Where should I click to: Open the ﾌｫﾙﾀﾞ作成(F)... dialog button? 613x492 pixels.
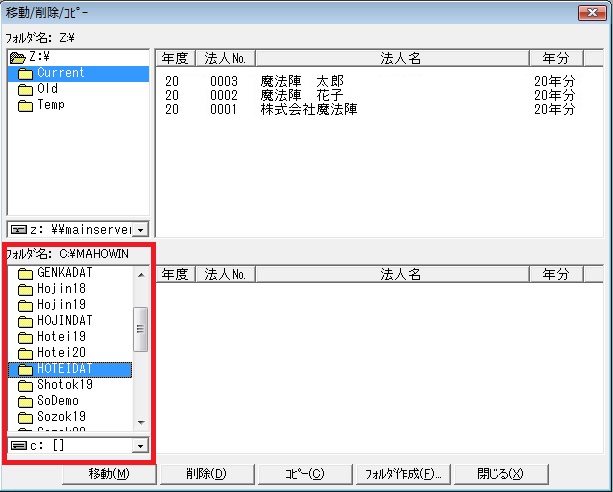[x=401, y=473]
